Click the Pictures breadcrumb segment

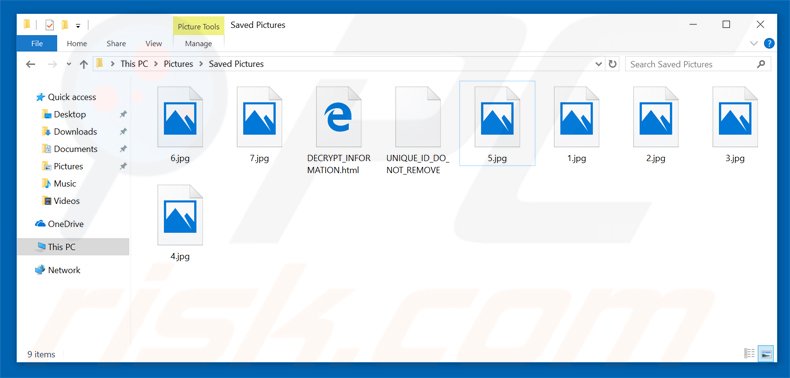178,64
